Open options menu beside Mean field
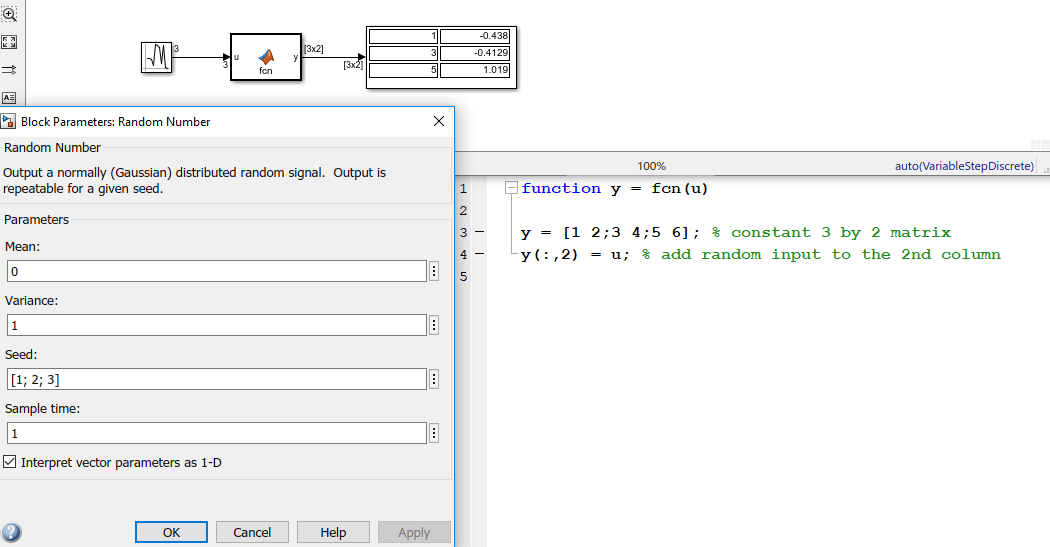 (x=434, y=271)
